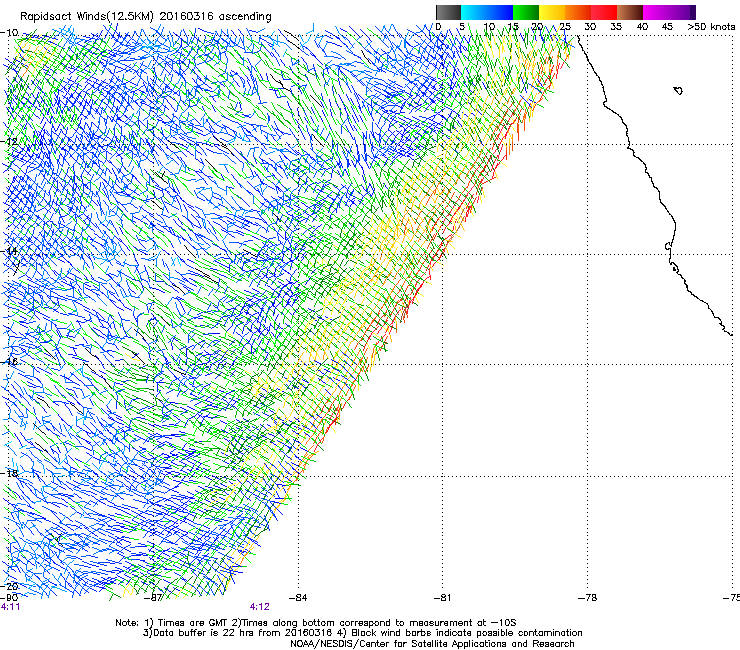Screen dimensions: 740x650
Task: Click the '25' label under the color scale
Action: tap(565, 26)
